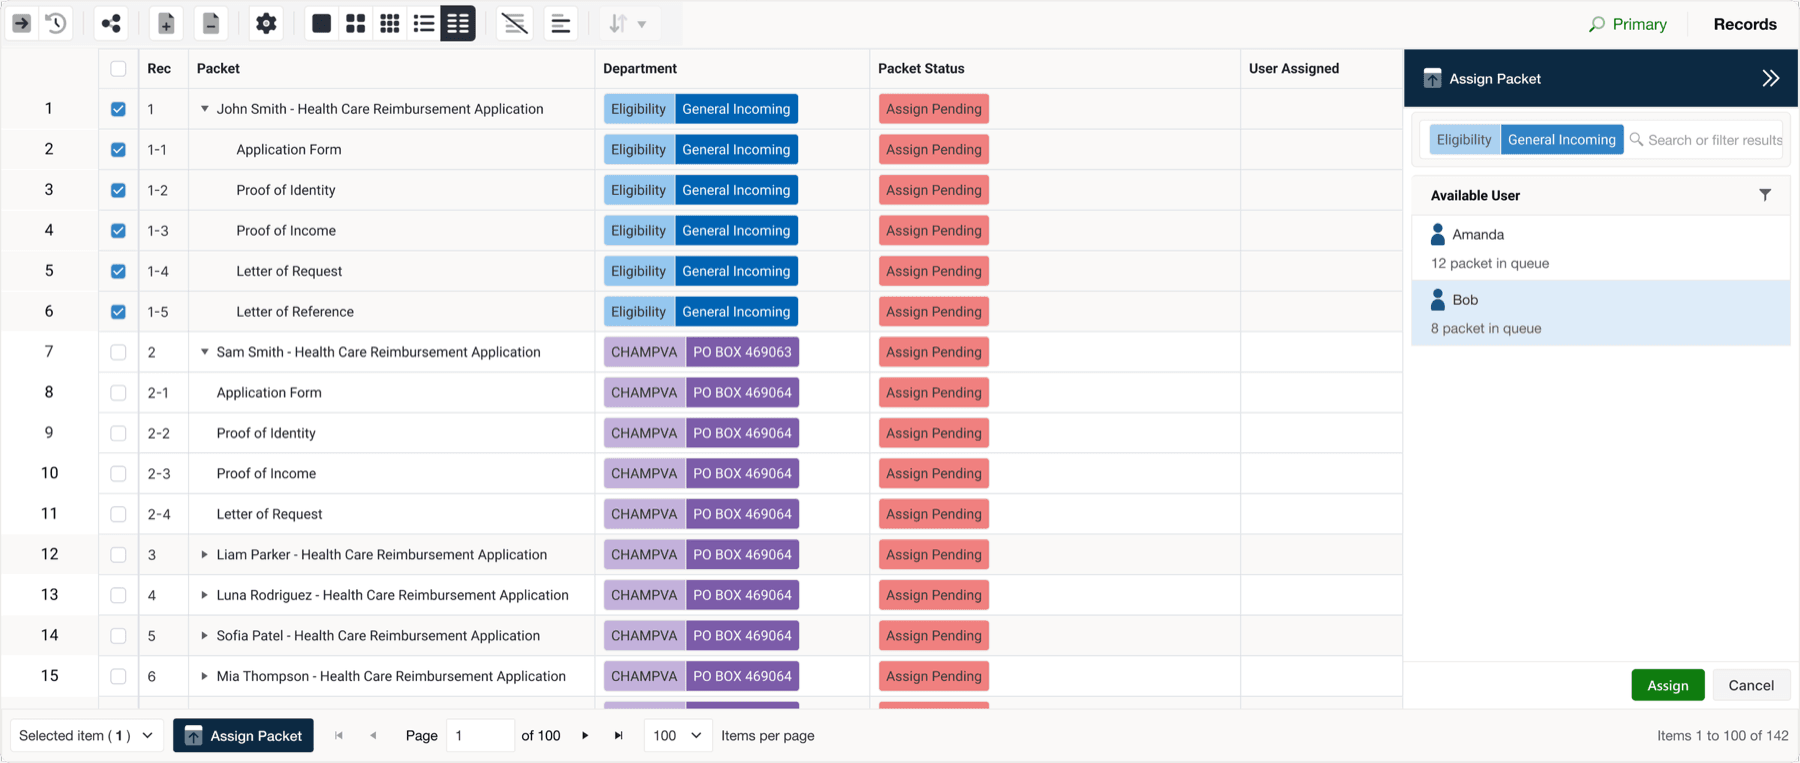The image size is (1800, 763).
Task: Collapse the John Smith packet tree
Action: [x=204, y=109]
